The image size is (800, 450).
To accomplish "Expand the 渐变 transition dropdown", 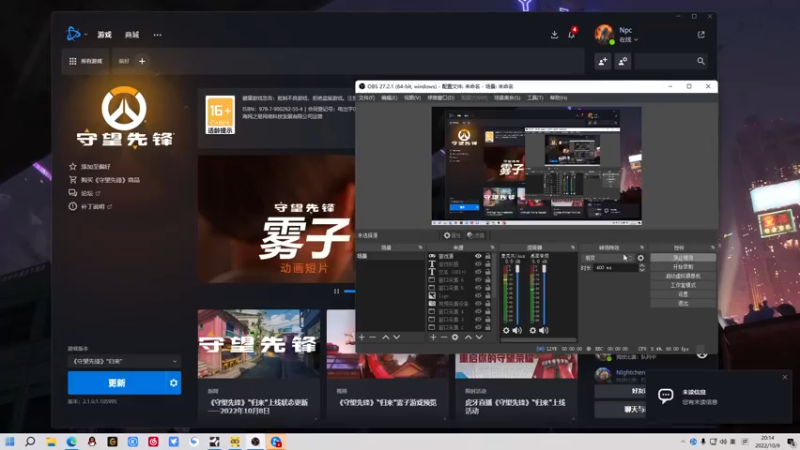I will point(608,258).
